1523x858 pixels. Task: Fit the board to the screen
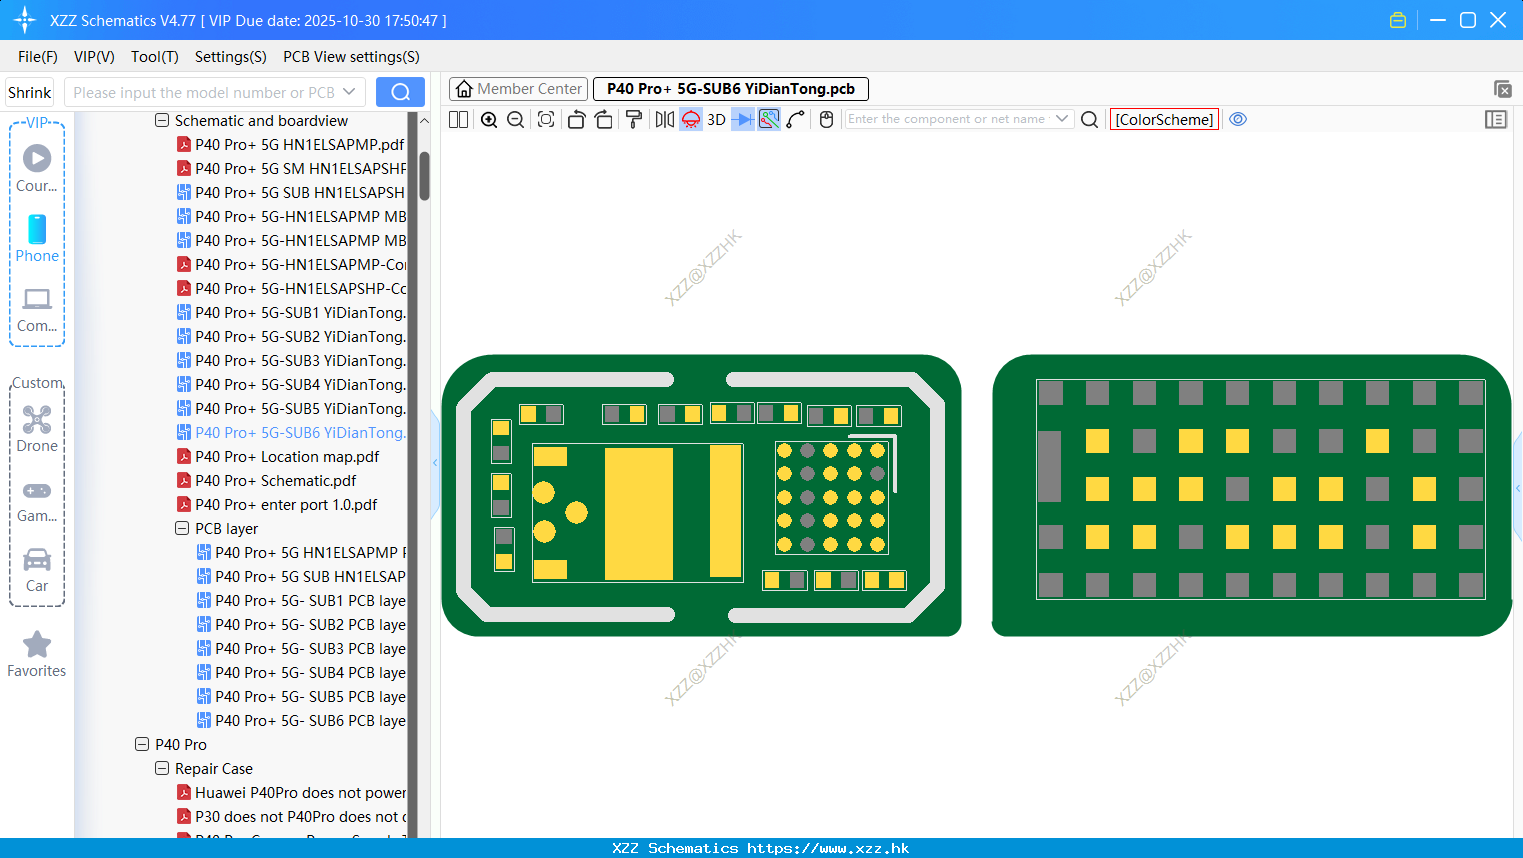pyautogui.click(x=546, y=120)
